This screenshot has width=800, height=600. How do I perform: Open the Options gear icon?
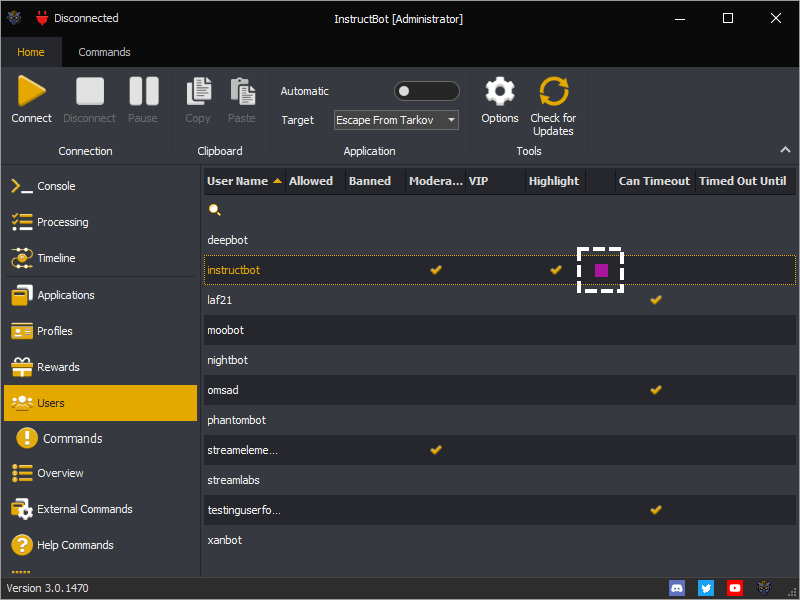pos(499,92)
